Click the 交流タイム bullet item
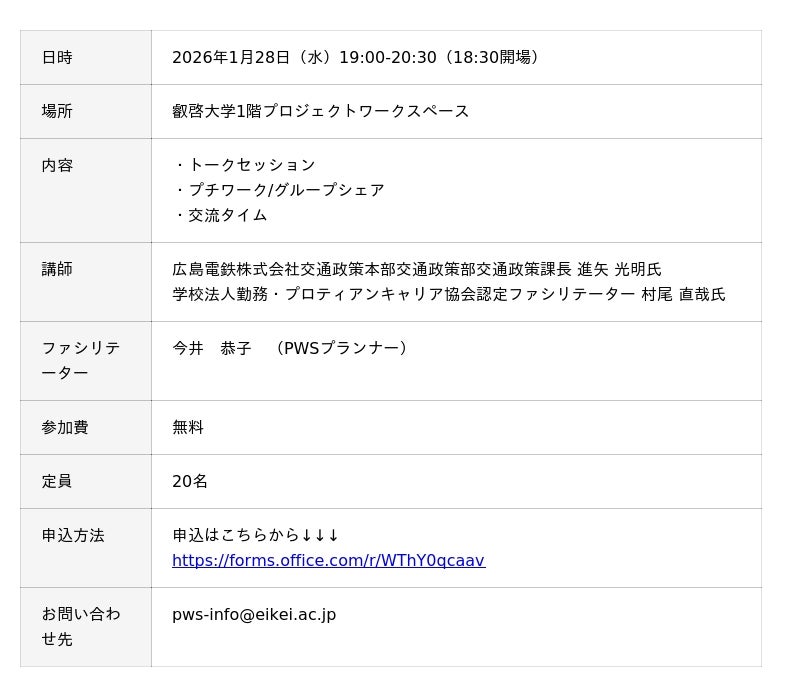Image resolution: width=800 pixels, height=697 pixels. pyautogui.click(x=227, y=216)
